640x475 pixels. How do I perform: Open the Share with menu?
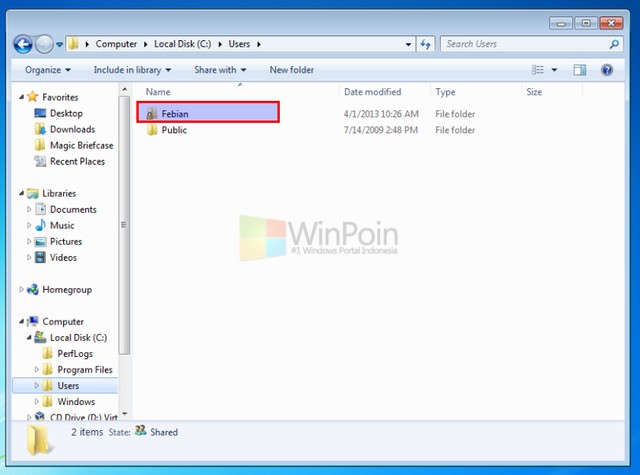(x=220, y=70)
